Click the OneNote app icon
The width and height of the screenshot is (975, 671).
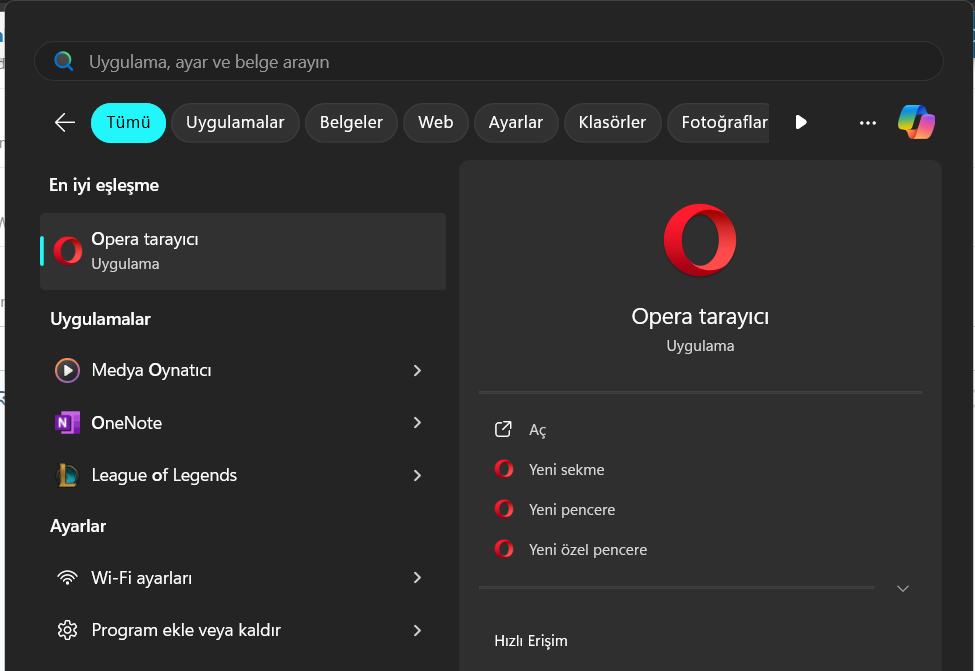click(66, 422)
